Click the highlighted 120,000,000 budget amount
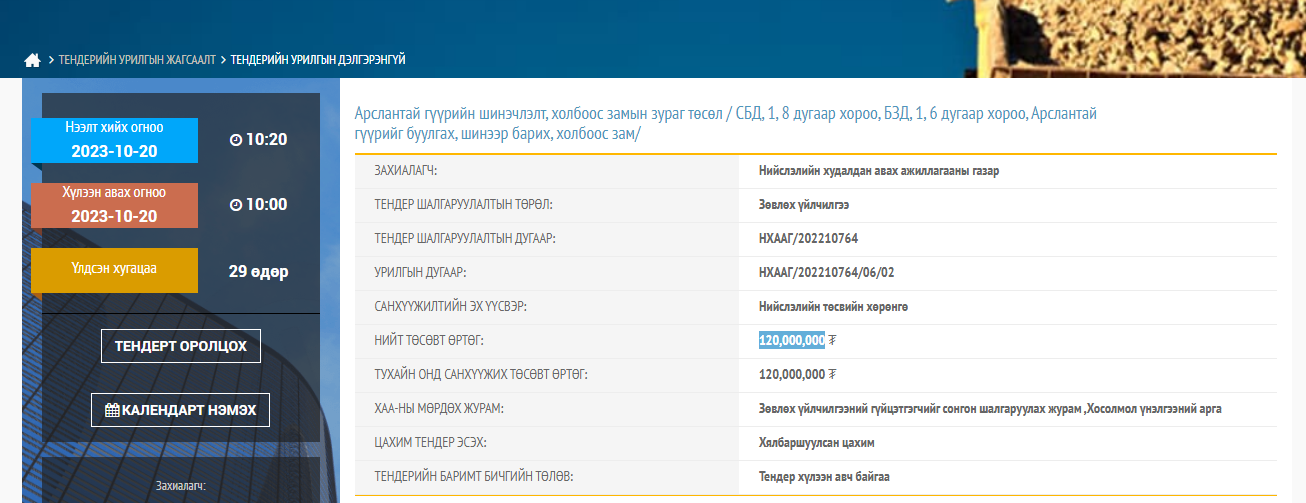This screenshot has height=503, width=1306. (x=791, y=340)
